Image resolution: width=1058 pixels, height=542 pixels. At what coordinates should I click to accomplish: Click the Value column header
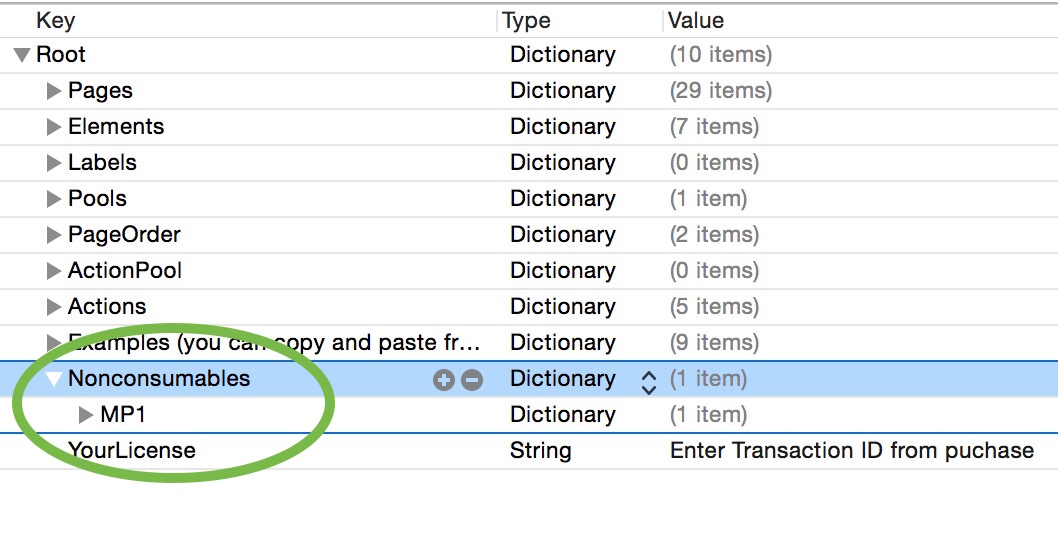pyautogui.click(x=695, y=20)
